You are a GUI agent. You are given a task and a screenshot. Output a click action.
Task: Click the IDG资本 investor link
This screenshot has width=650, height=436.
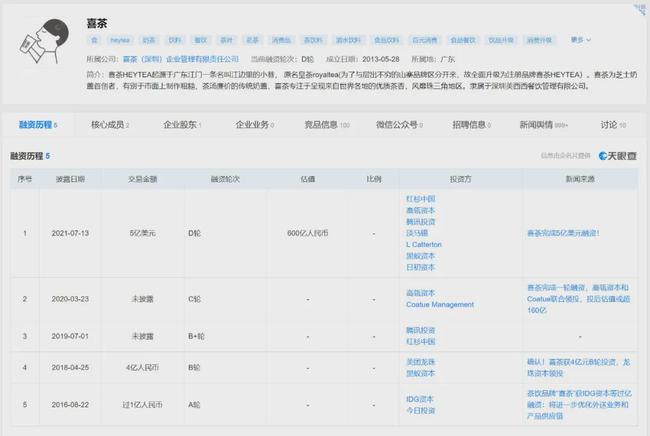click(420, 399)
